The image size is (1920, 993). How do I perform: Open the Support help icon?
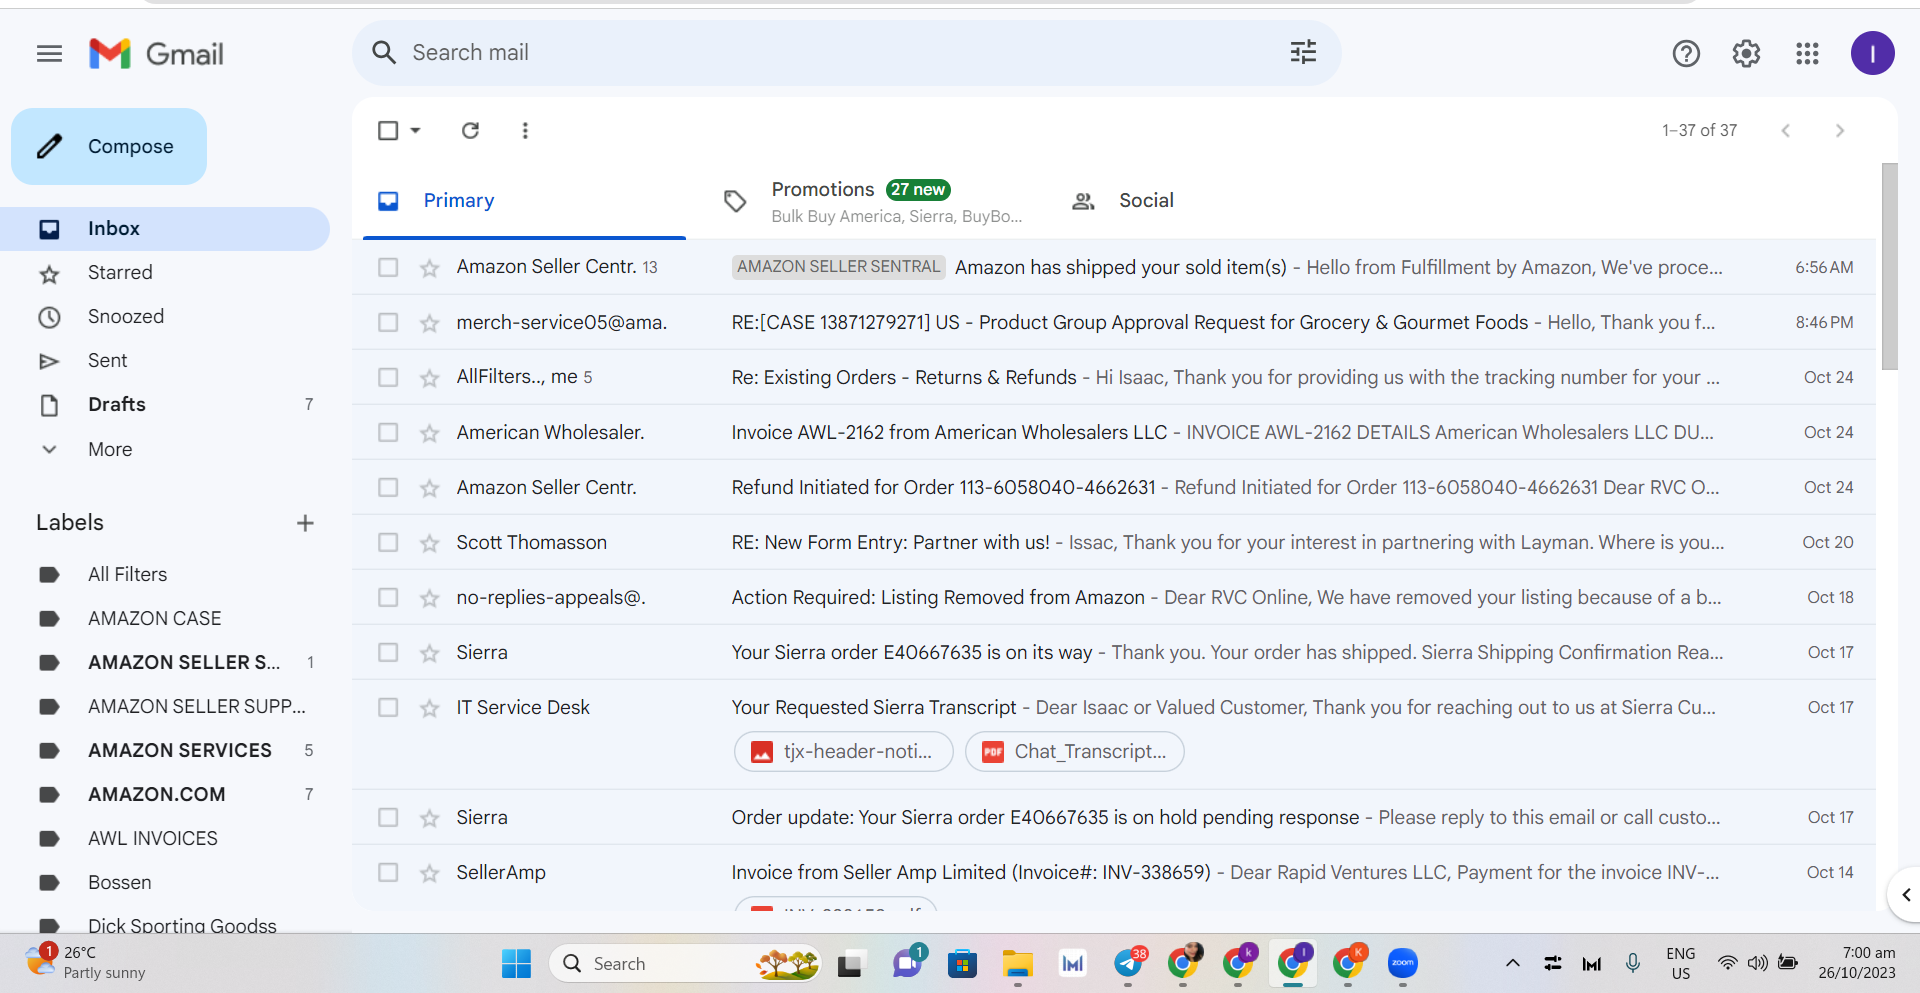tap(1686, 53)
